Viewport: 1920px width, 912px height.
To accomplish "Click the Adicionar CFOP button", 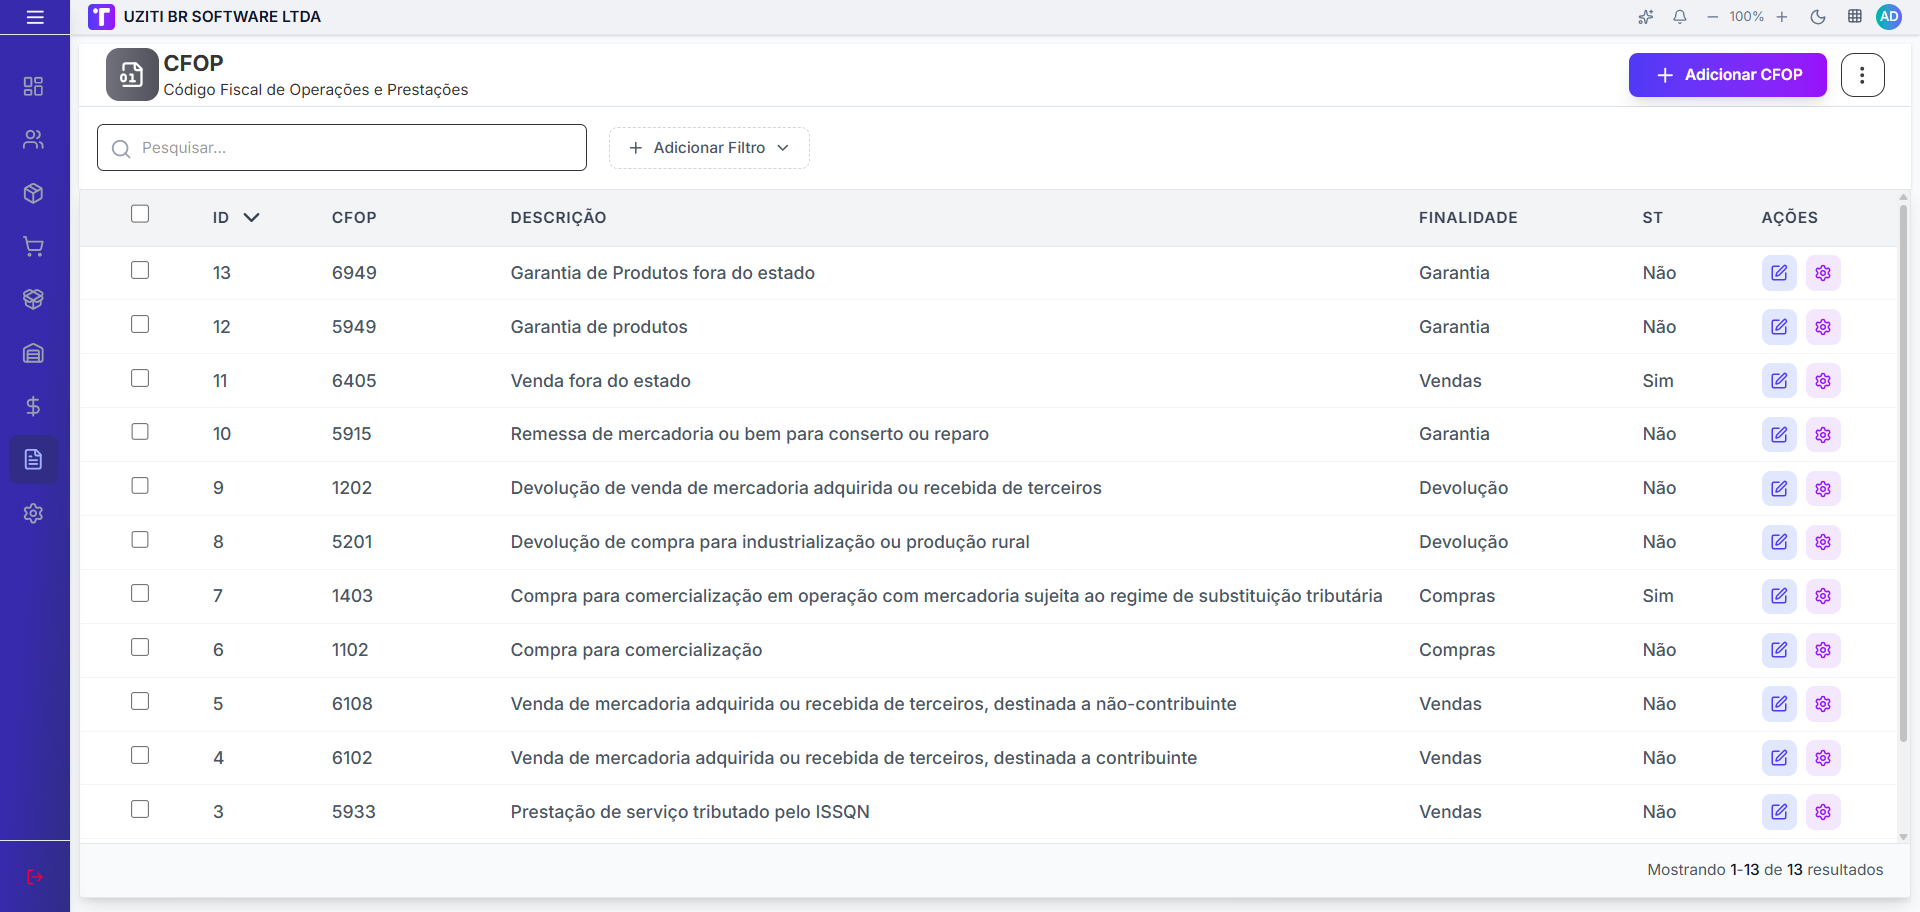I will click(x=1727, y=75).
